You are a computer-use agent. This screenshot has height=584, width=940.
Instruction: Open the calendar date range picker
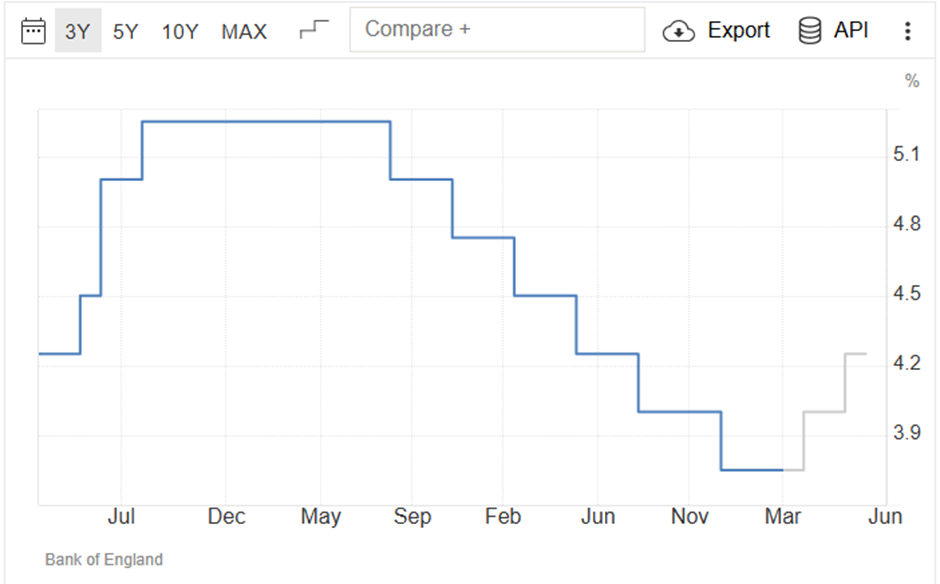tap(33, 31)
